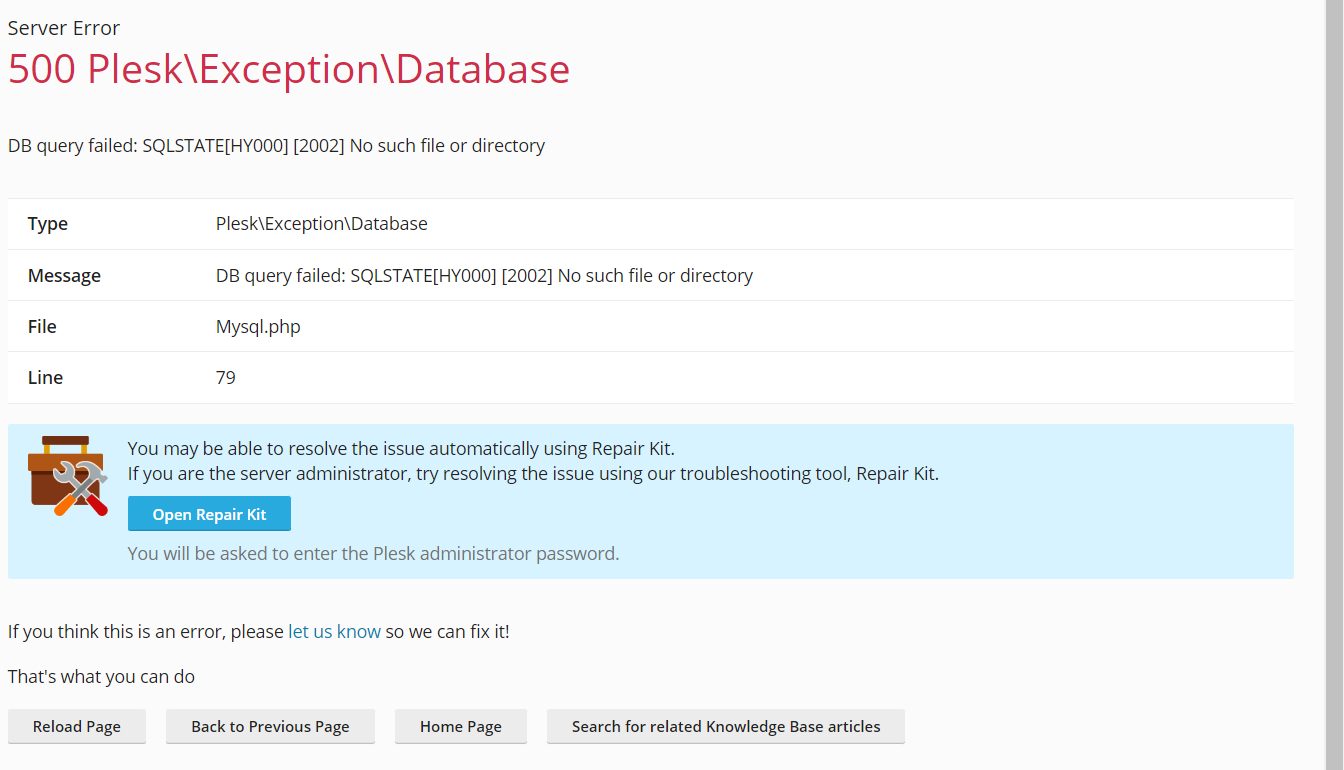Screen dimensions: 1344x770
Task: Select the SQLSTATE error text in the Message row
Action: [x=484, y=276]
